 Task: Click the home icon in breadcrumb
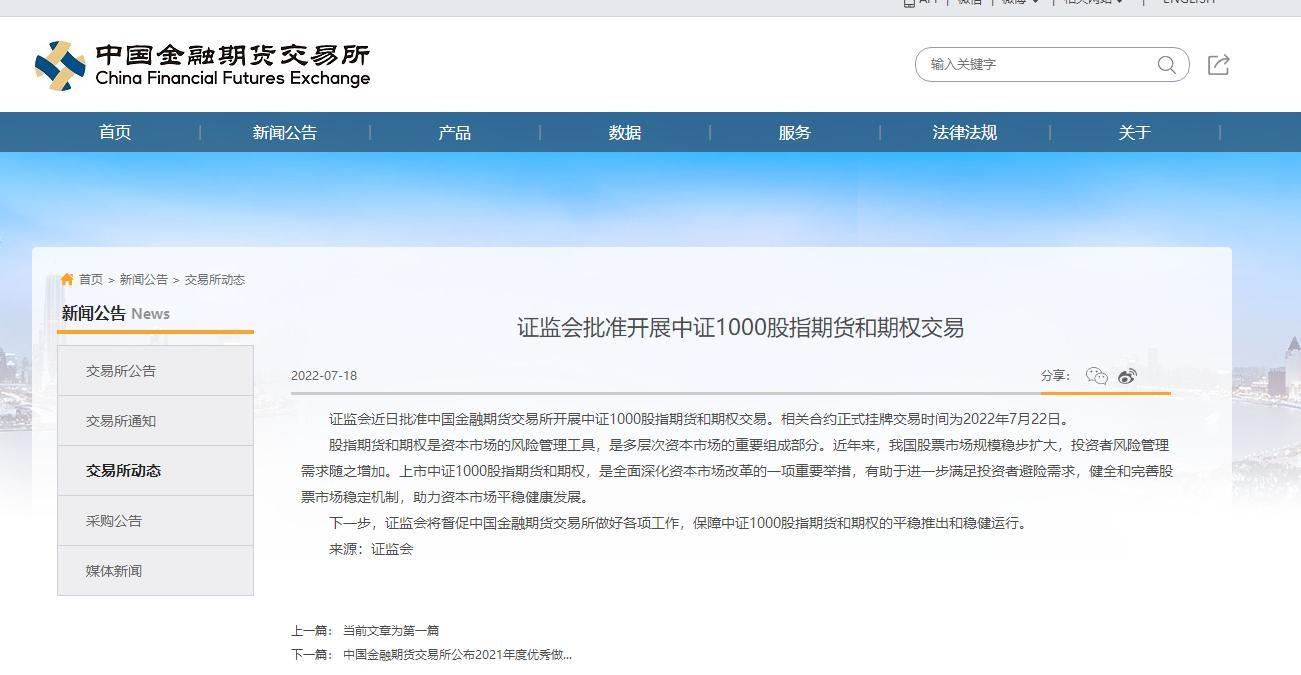[x=67, y=279]
